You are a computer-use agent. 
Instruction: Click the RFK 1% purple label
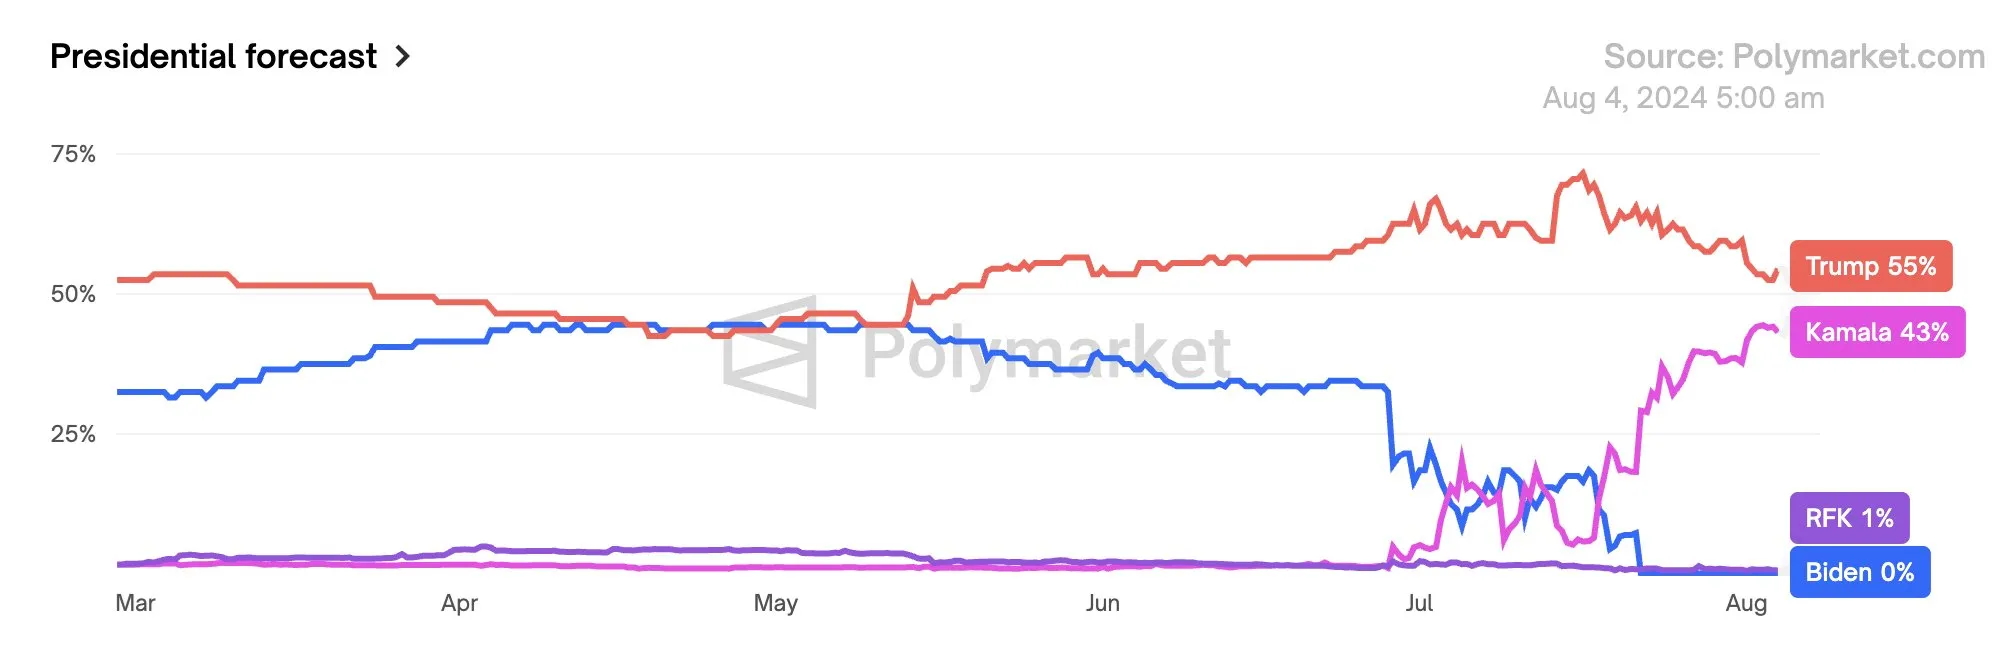coord(1848,518)
